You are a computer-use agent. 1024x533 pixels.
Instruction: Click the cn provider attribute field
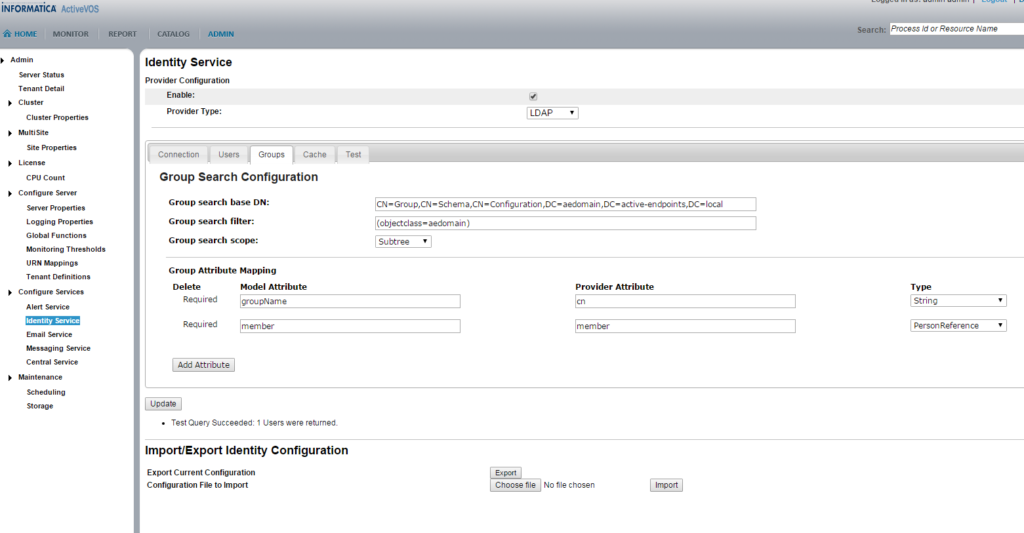pos(685,301)
